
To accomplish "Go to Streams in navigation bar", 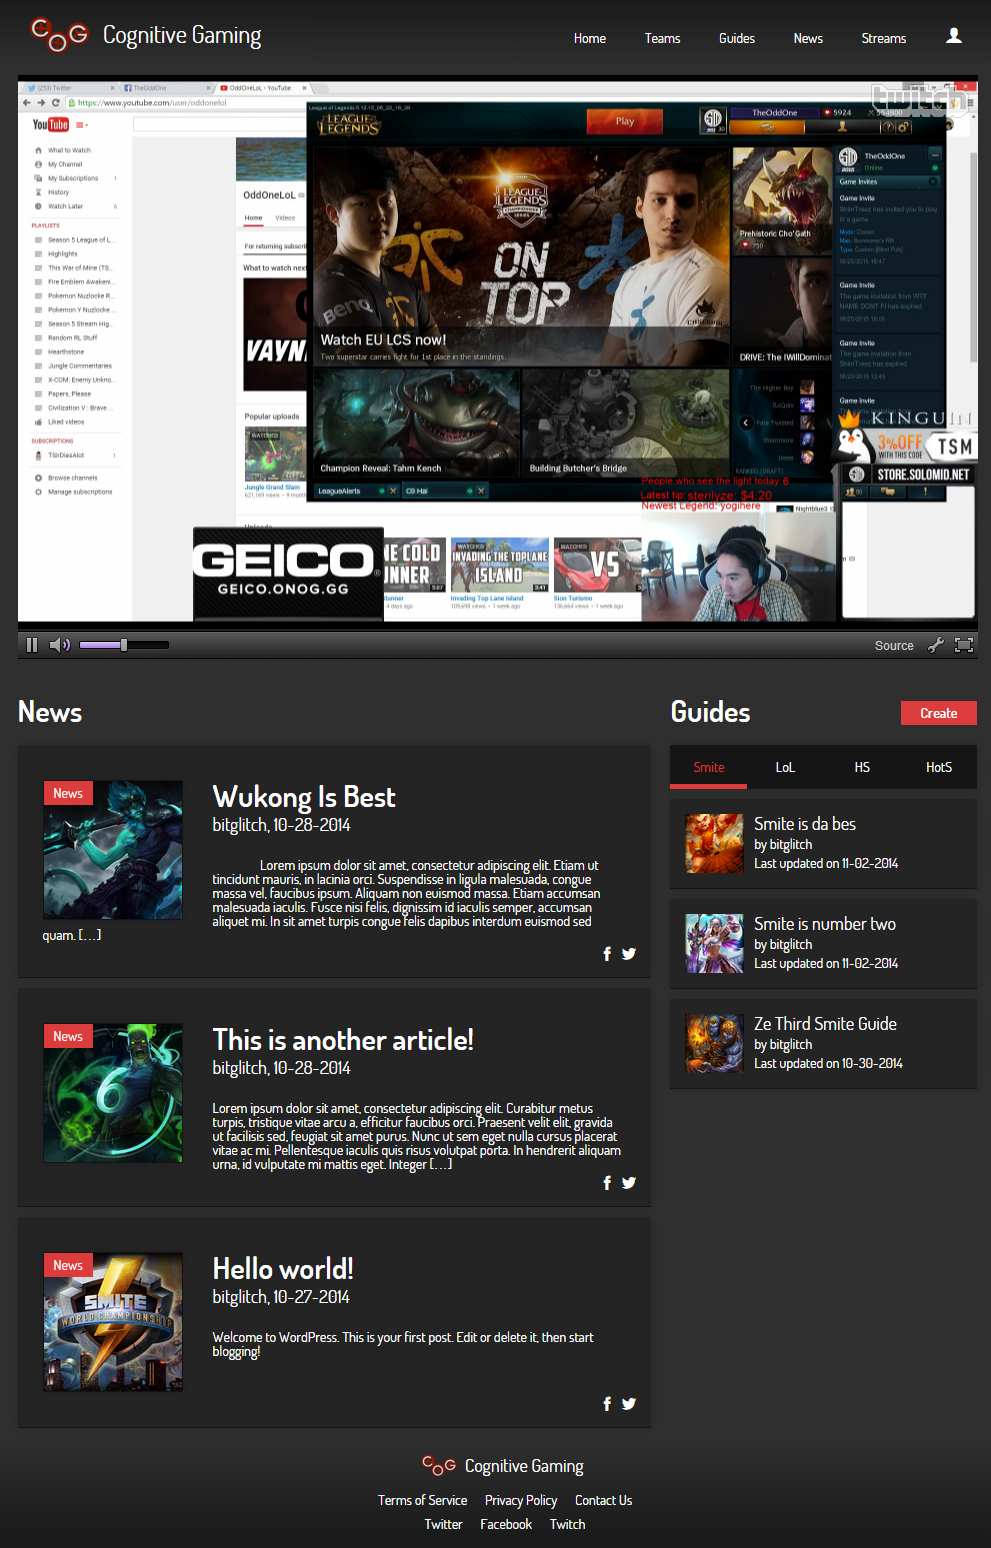I will click(x=883, y=38).
